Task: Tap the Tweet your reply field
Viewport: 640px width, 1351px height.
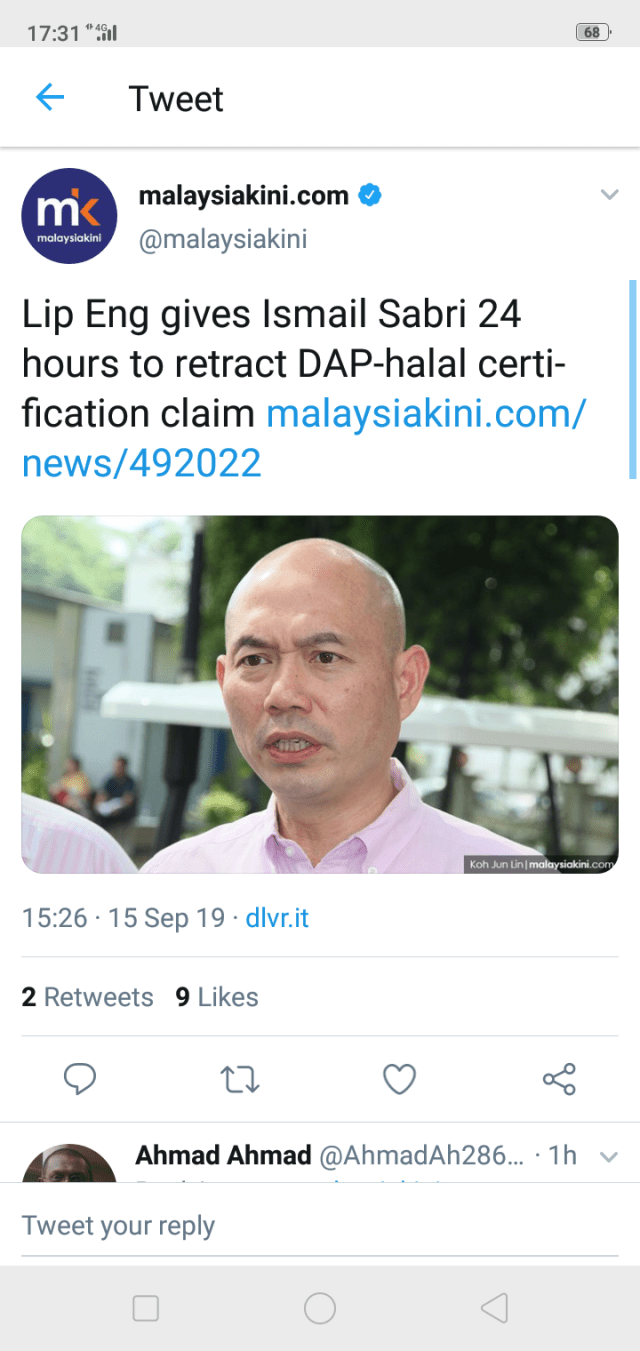Action: tap(320, 1226)
